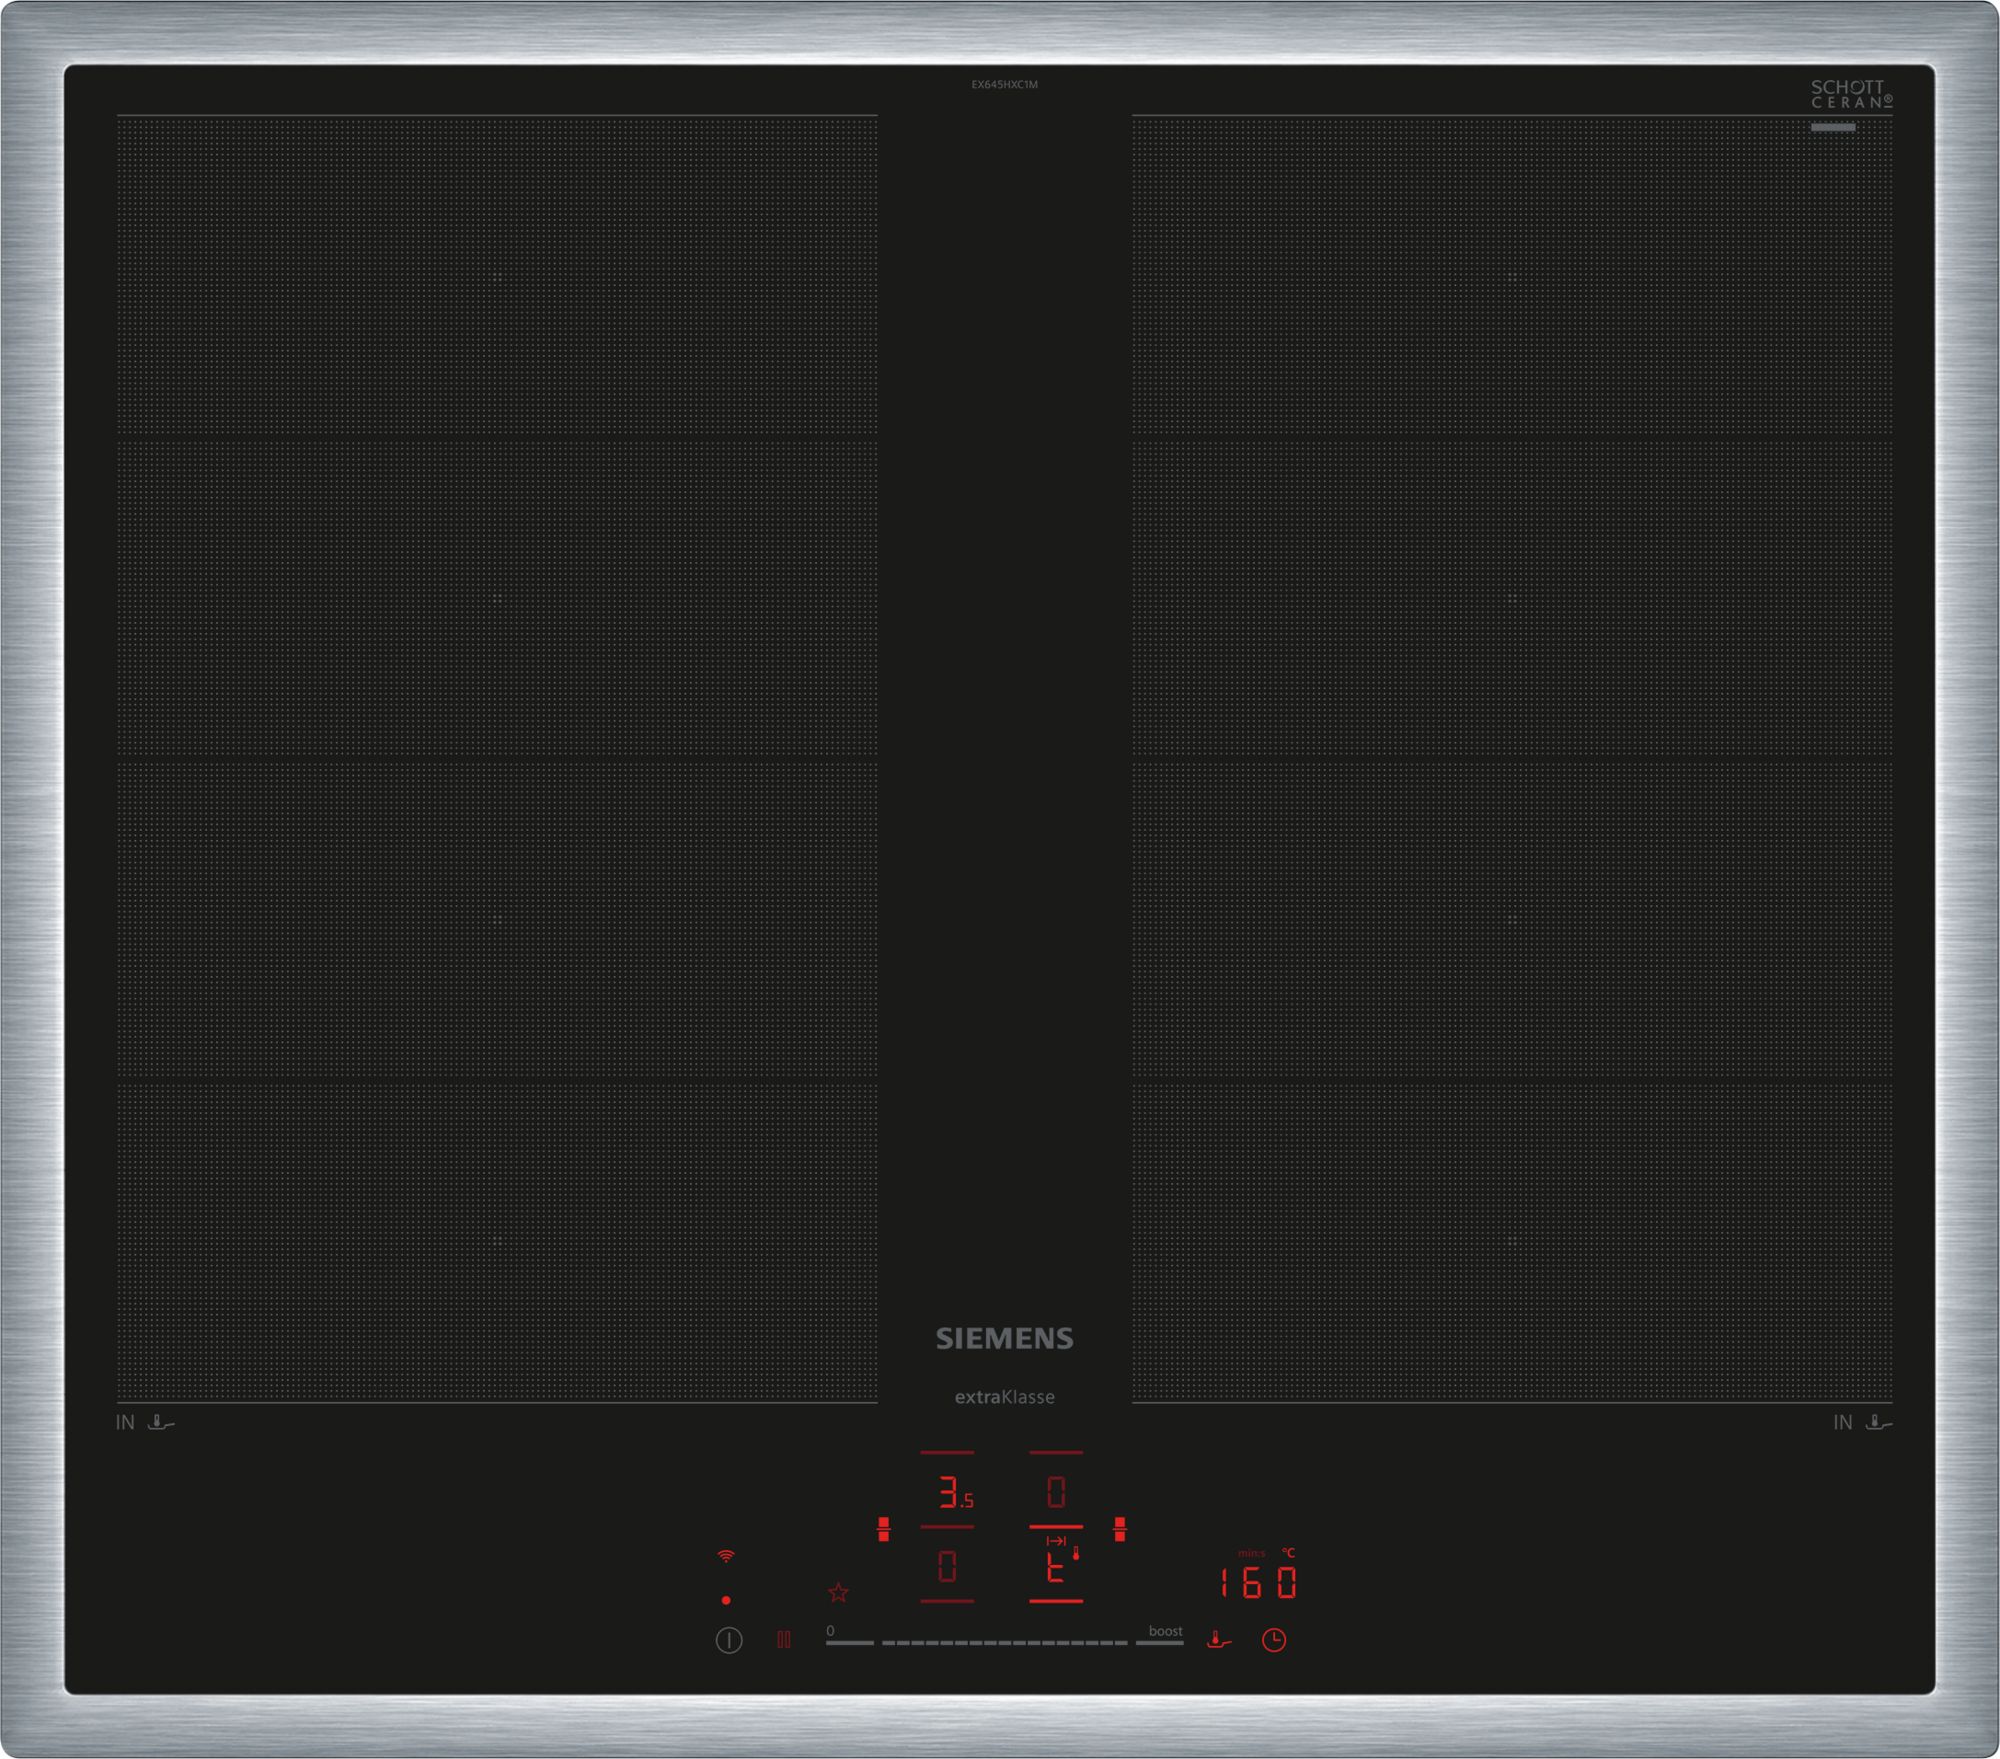Tap the red pause symbol
The image size is (2000, 1759).
point(784,1640)
